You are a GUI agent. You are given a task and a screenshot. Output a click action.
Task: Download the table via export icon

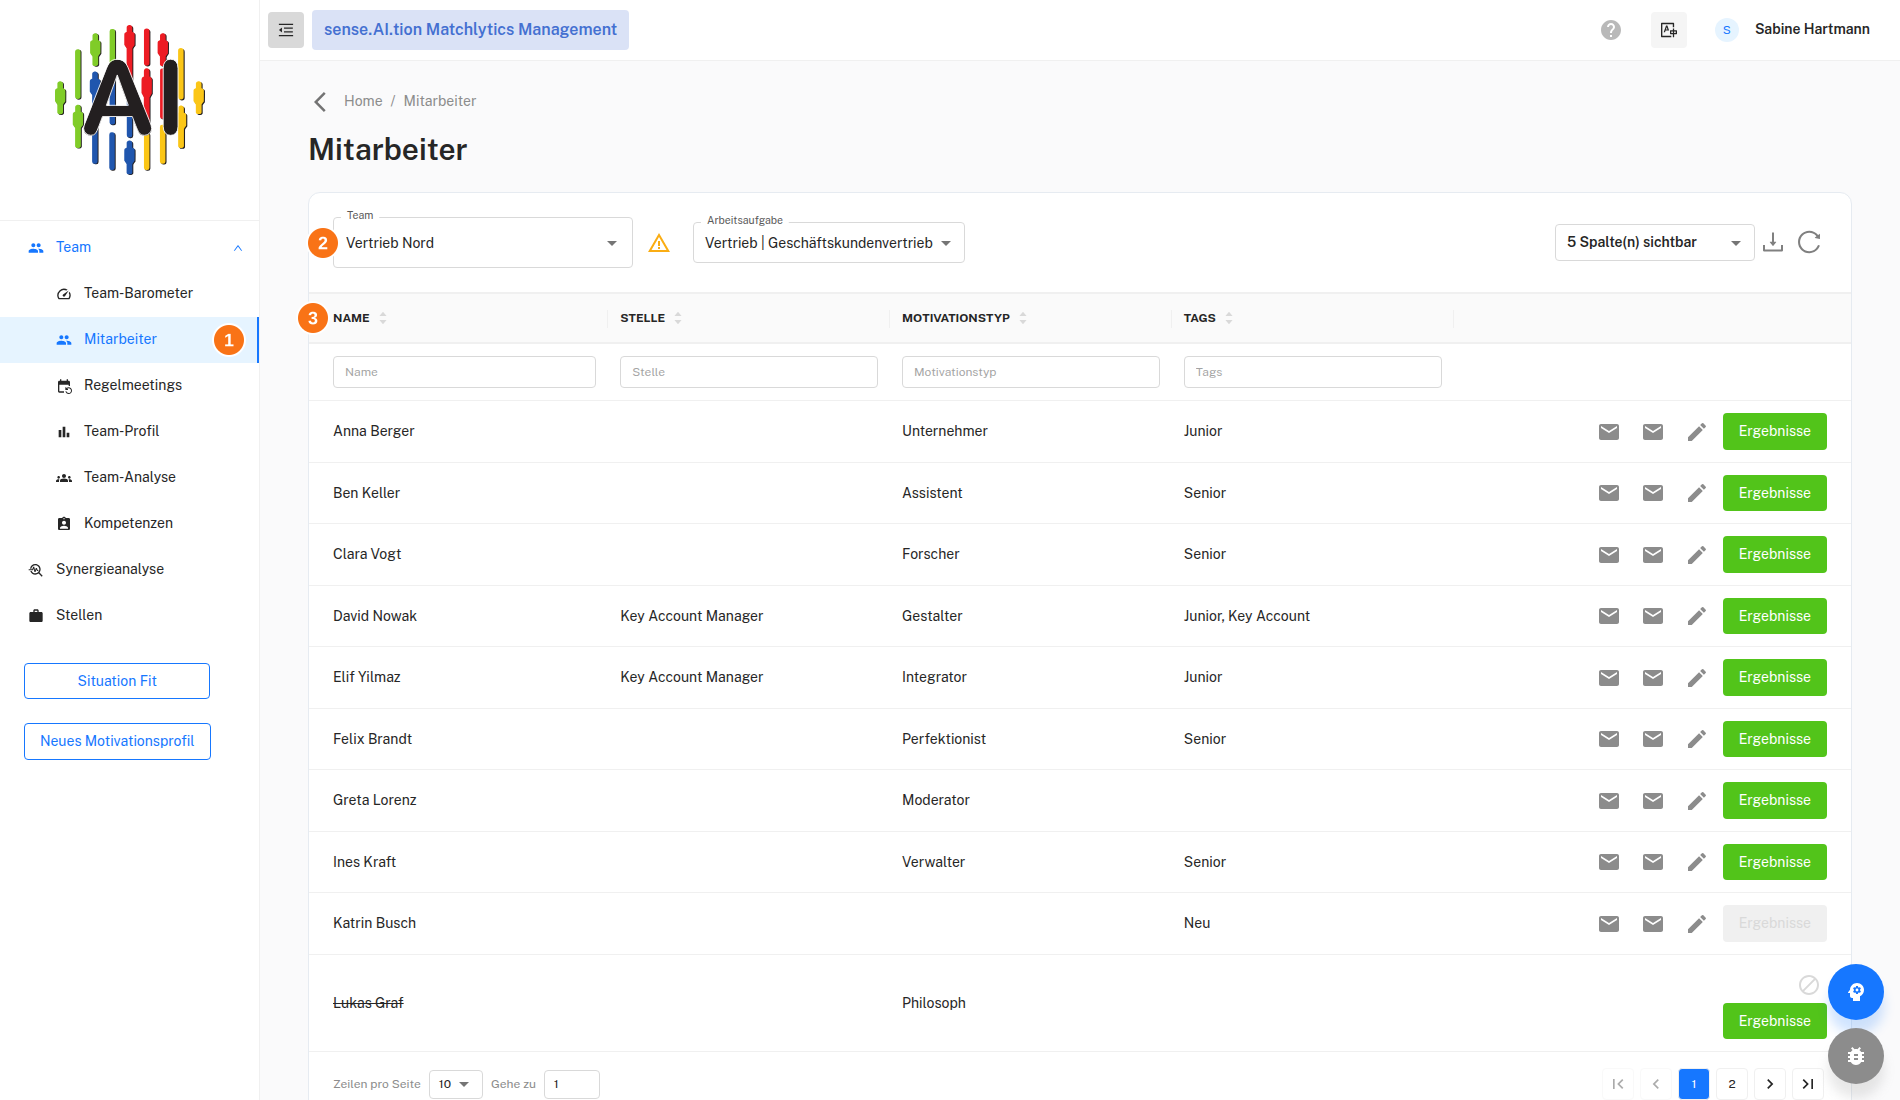(x=1773, y=242)
